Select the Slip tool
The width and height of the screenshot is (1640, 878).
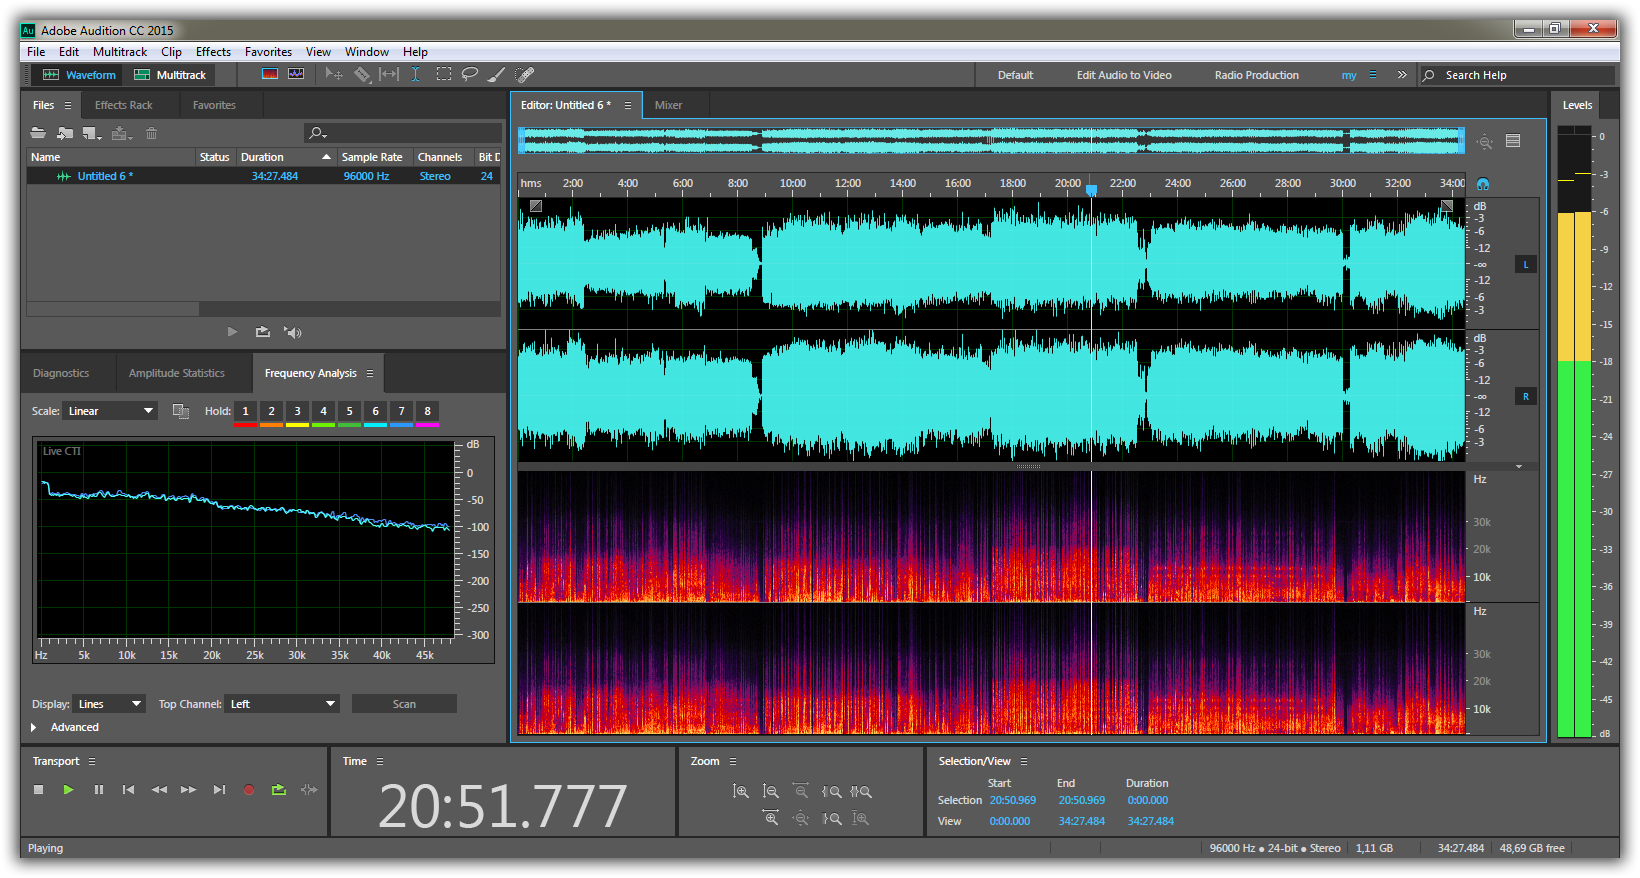(389, 74)
